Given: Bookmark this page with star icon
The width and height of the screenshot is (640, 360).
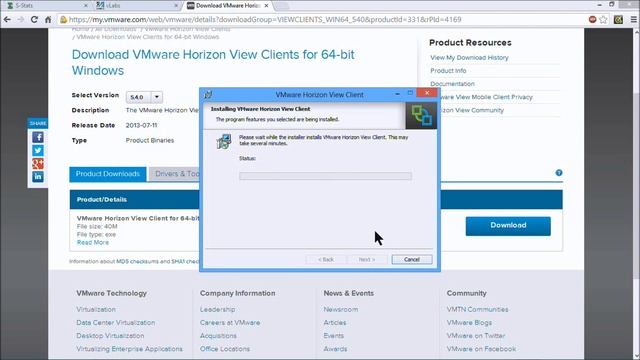Looking at the screenshot, I should 603,19.
